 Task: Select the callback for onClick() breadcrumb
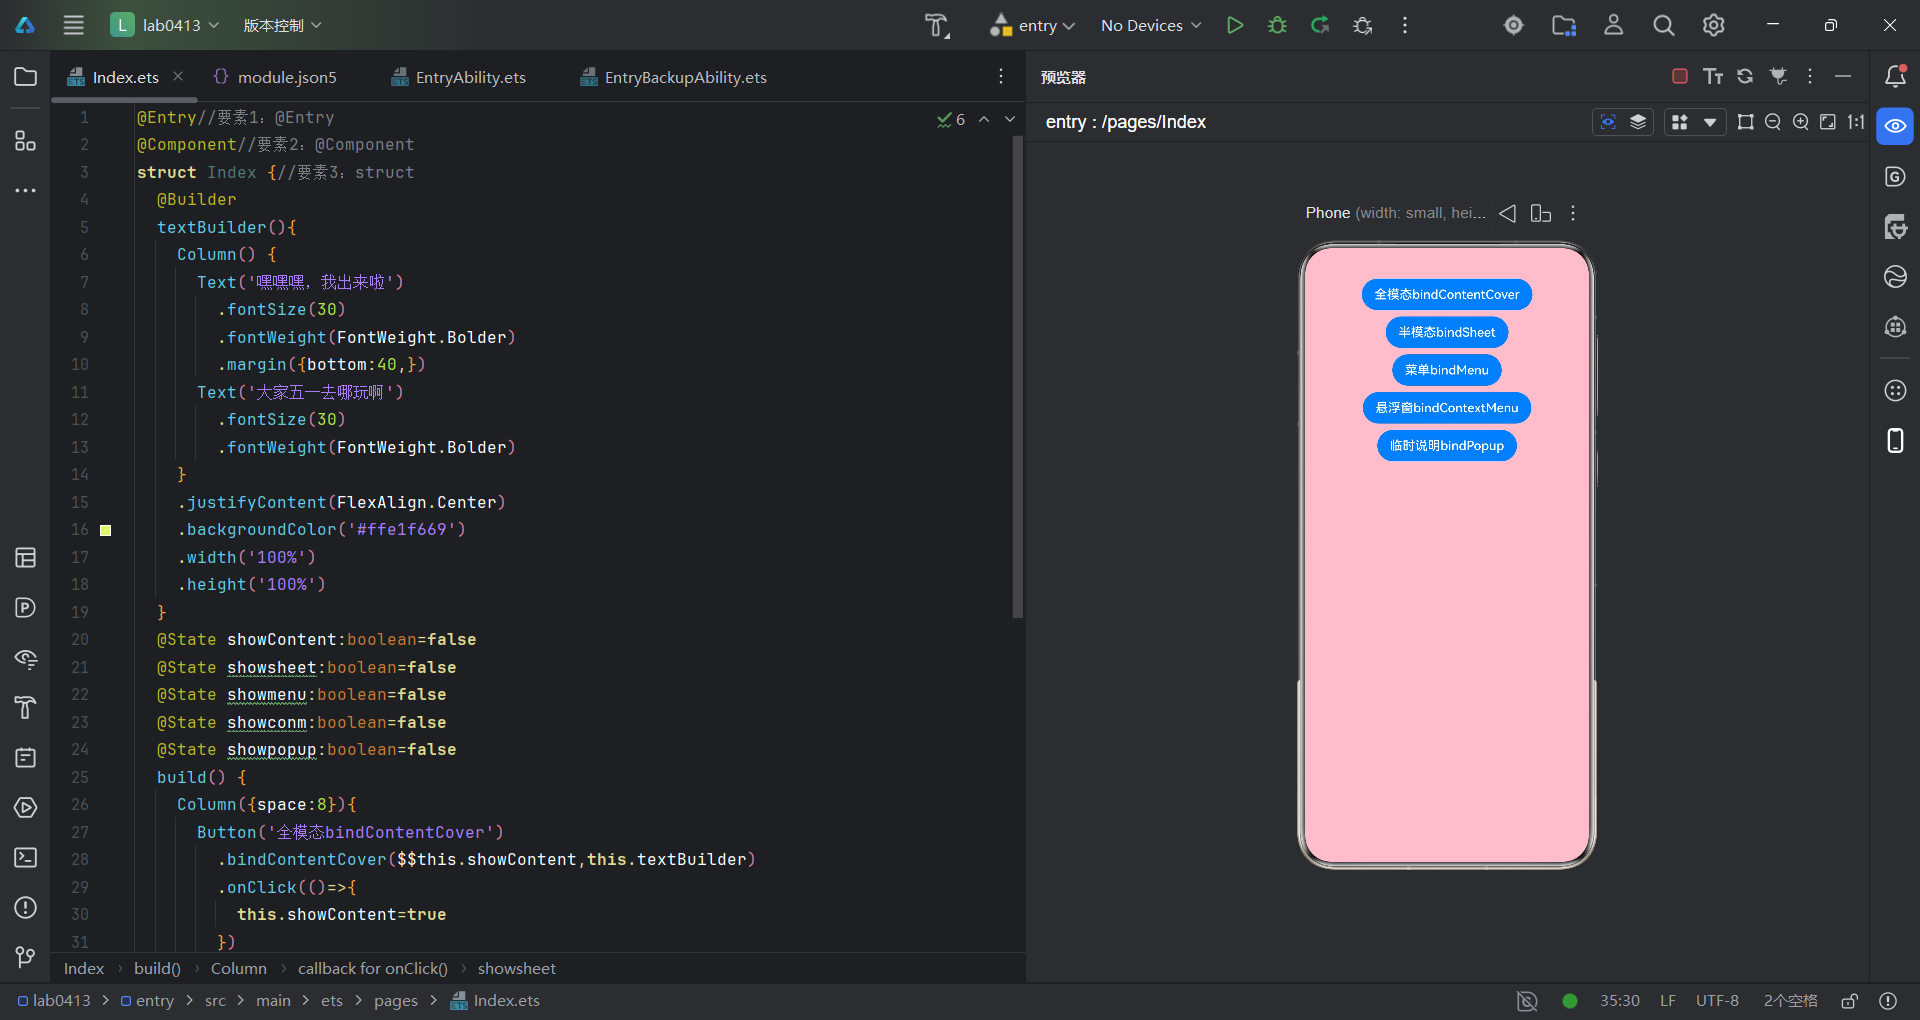pos(373,968)
